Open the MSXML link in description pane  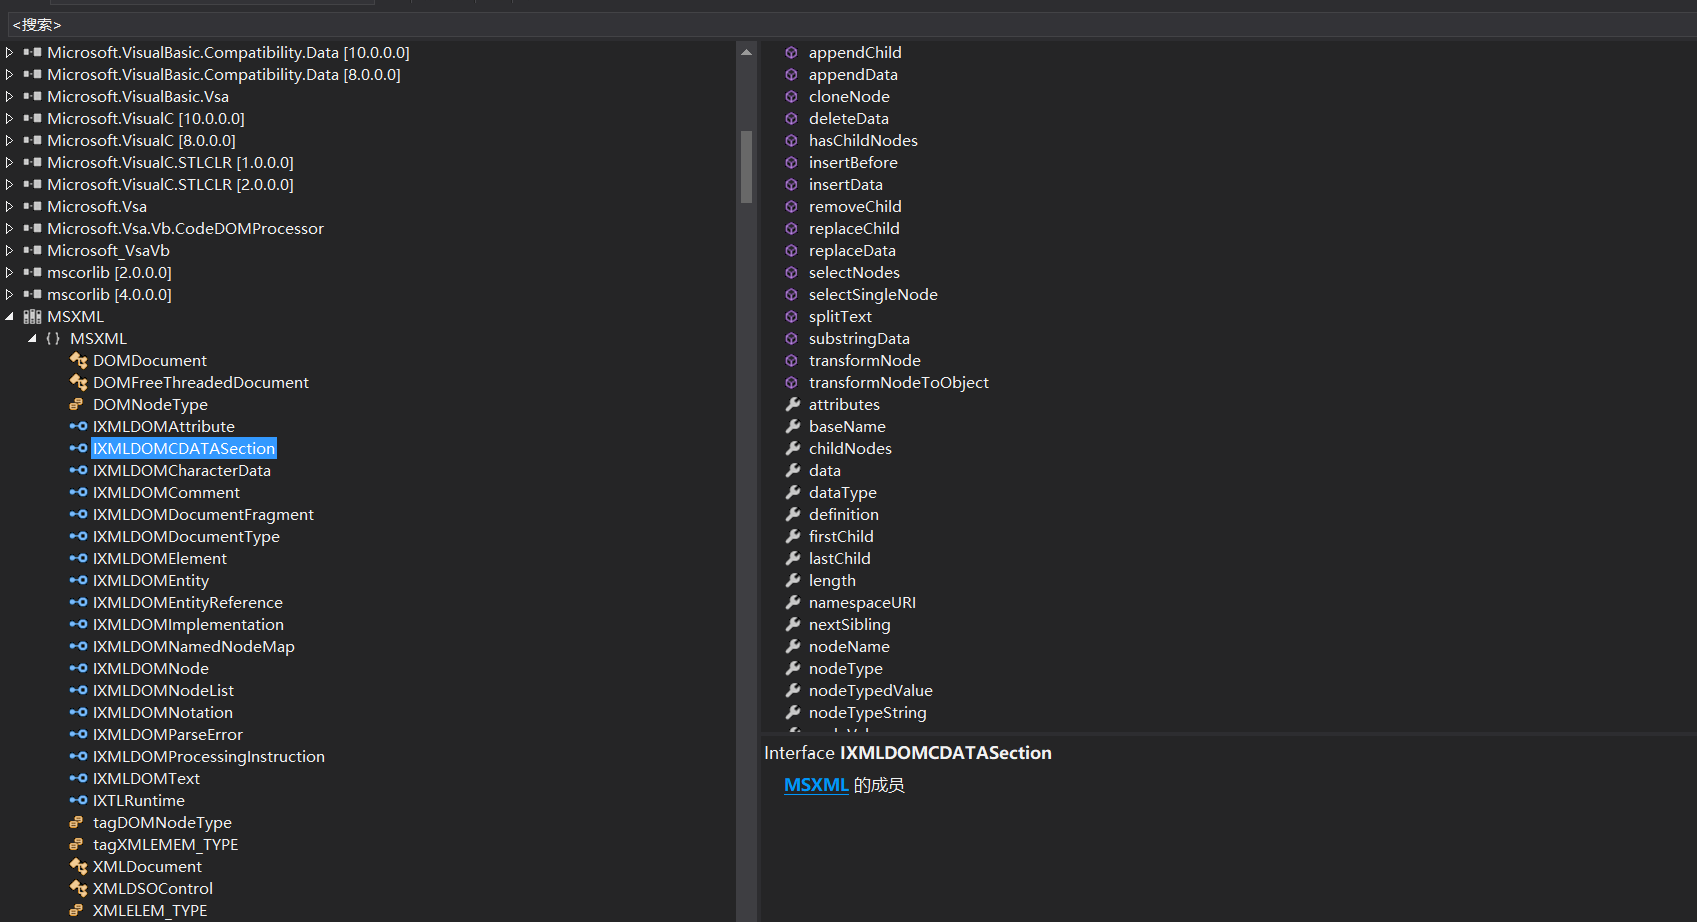(x=816, y=785)
